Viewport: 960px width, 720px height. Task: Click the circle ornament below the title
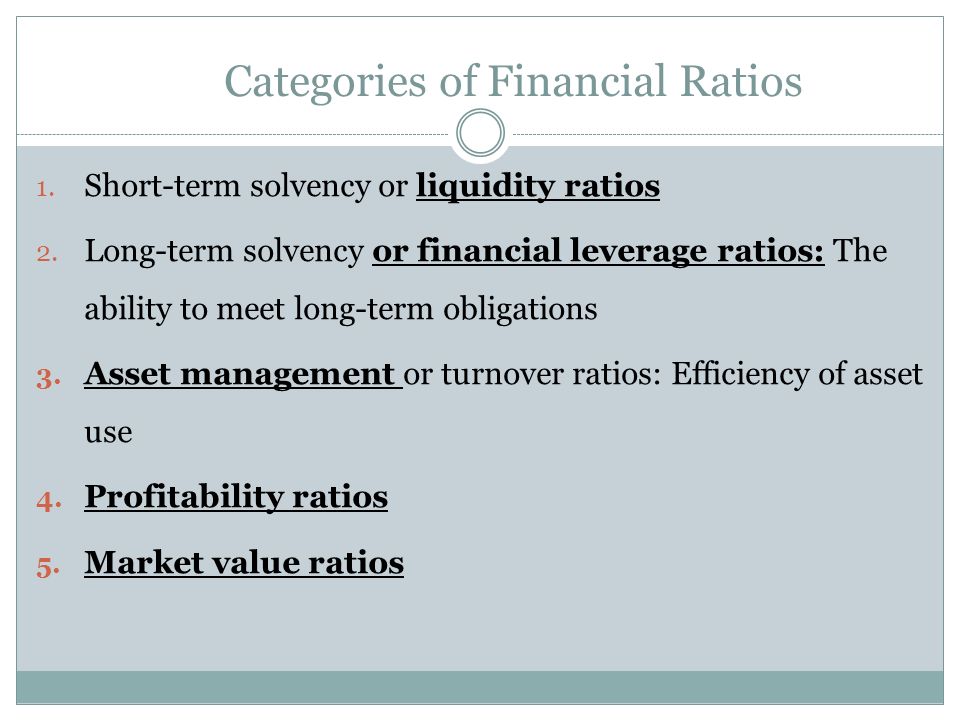(481, 133)
